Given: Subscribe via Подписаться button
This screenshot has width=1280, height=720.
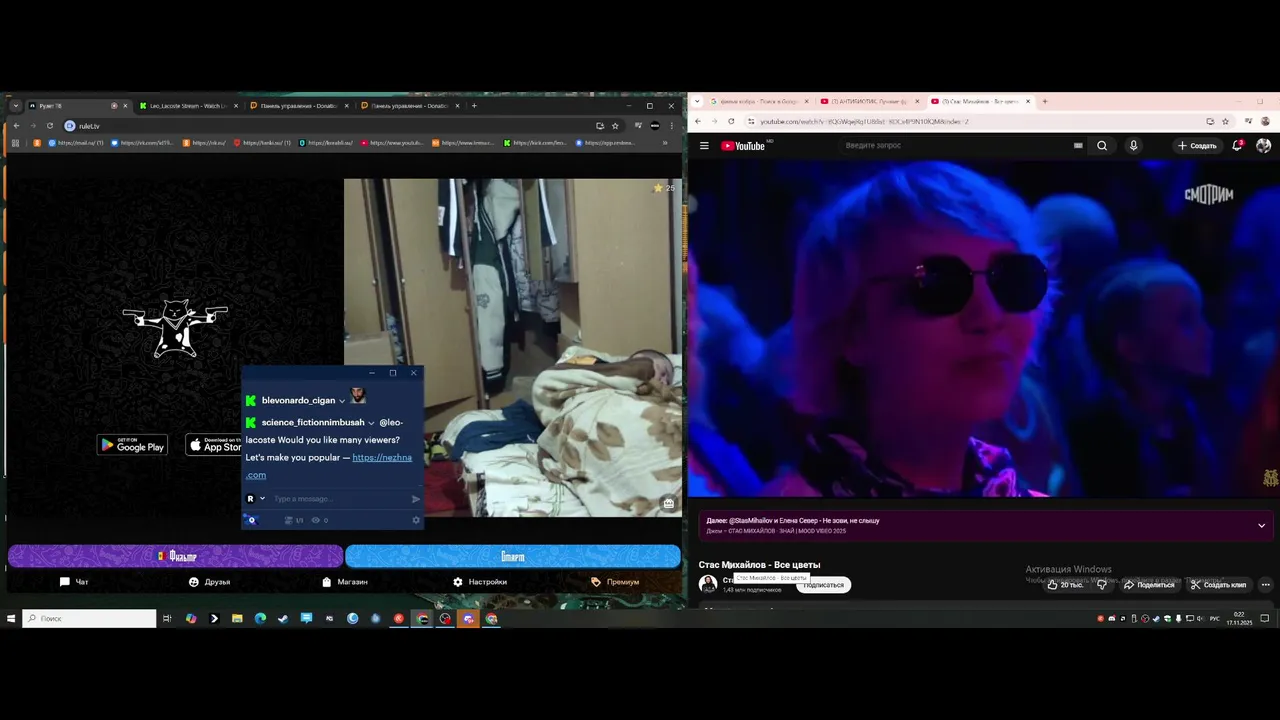Looking at the screenshot, I should 823,585.
